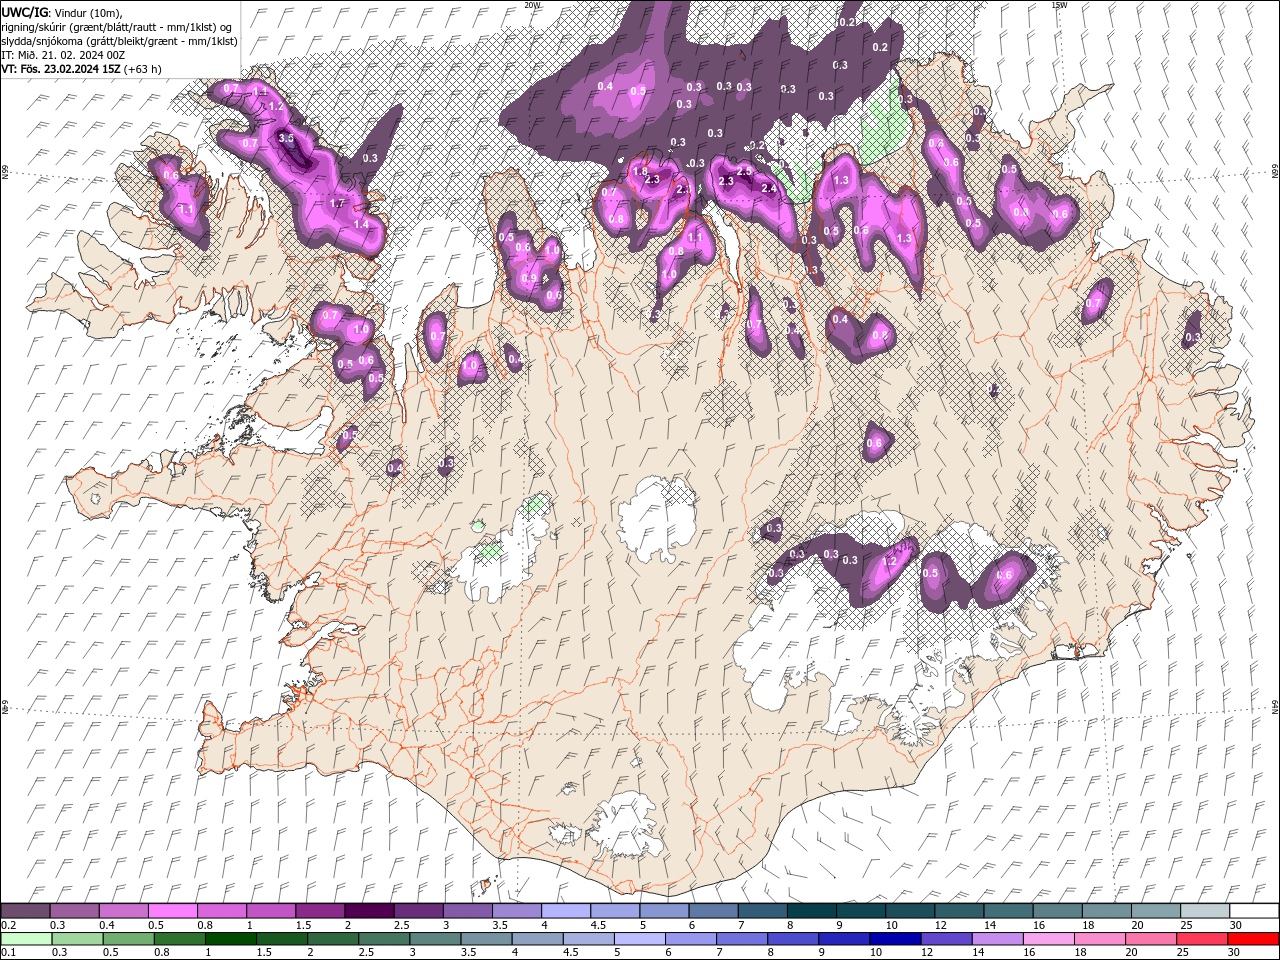Pick the 14–16 swatch in the upper legend

click(1008, 911)
